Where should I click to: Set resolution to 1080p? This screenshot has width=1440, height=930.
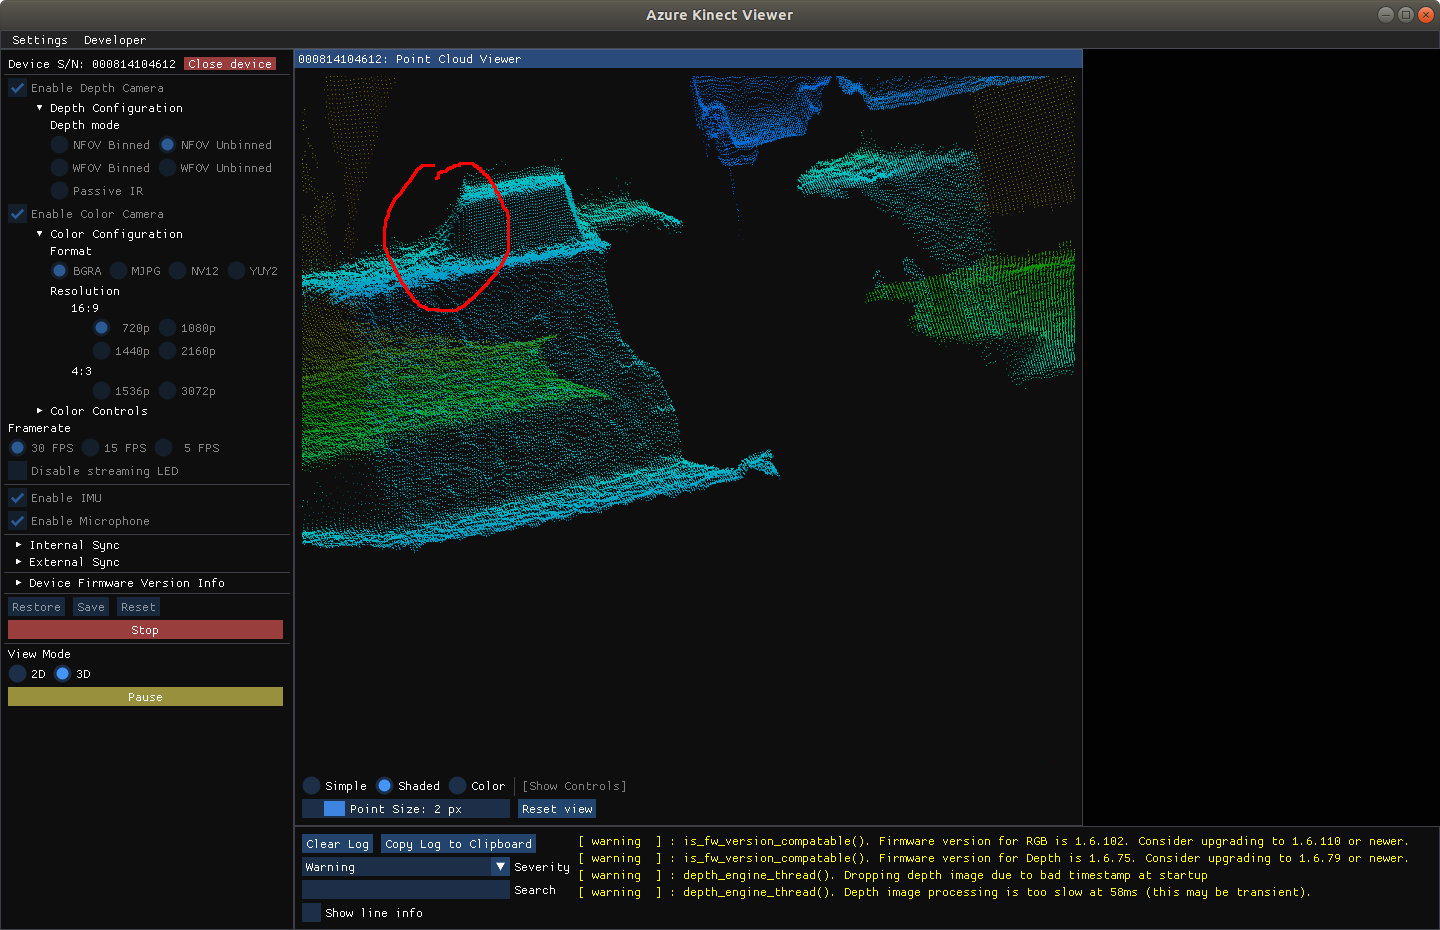click(168, 328)
